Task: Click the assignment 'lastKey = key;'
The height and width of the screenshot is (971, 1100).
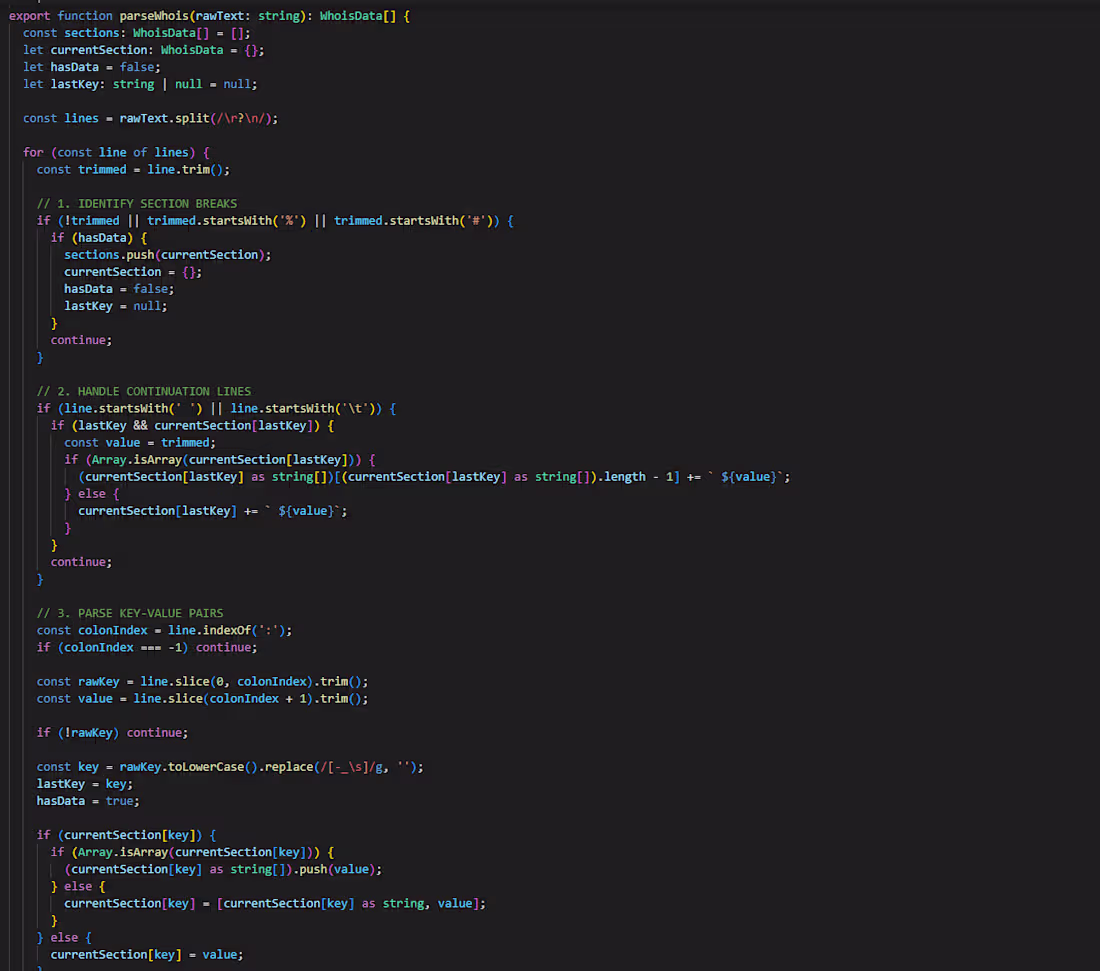Action: 84,784
